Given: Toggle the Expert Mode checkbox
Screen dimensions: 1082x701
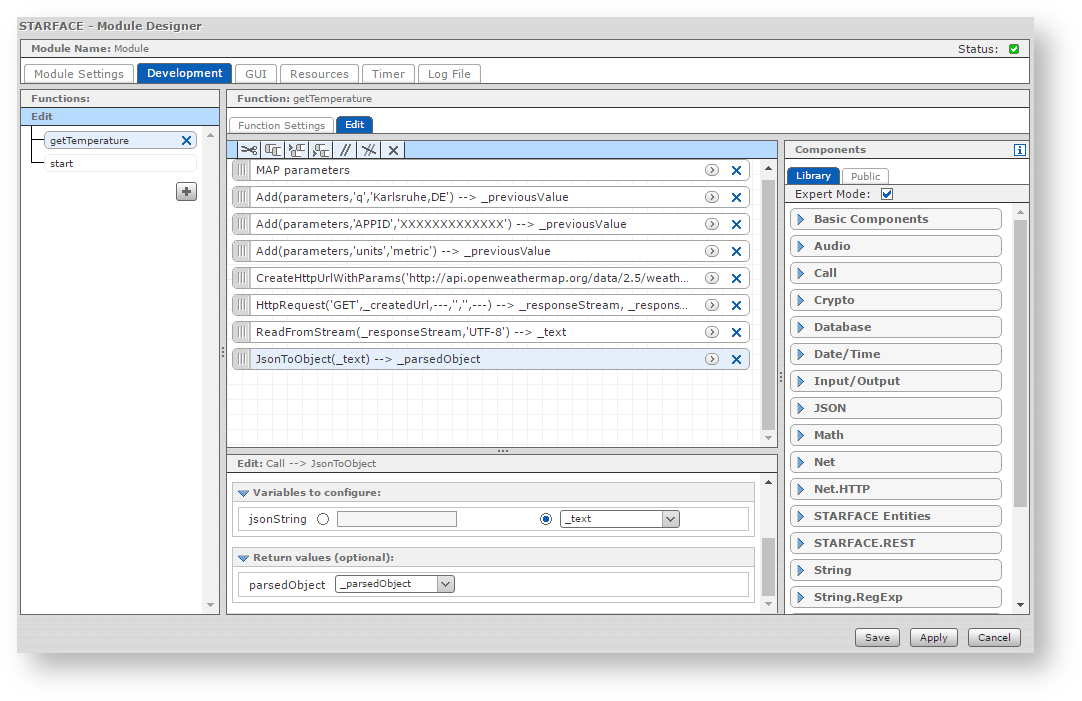Looking at the screenshot, I should click(887, 194).
